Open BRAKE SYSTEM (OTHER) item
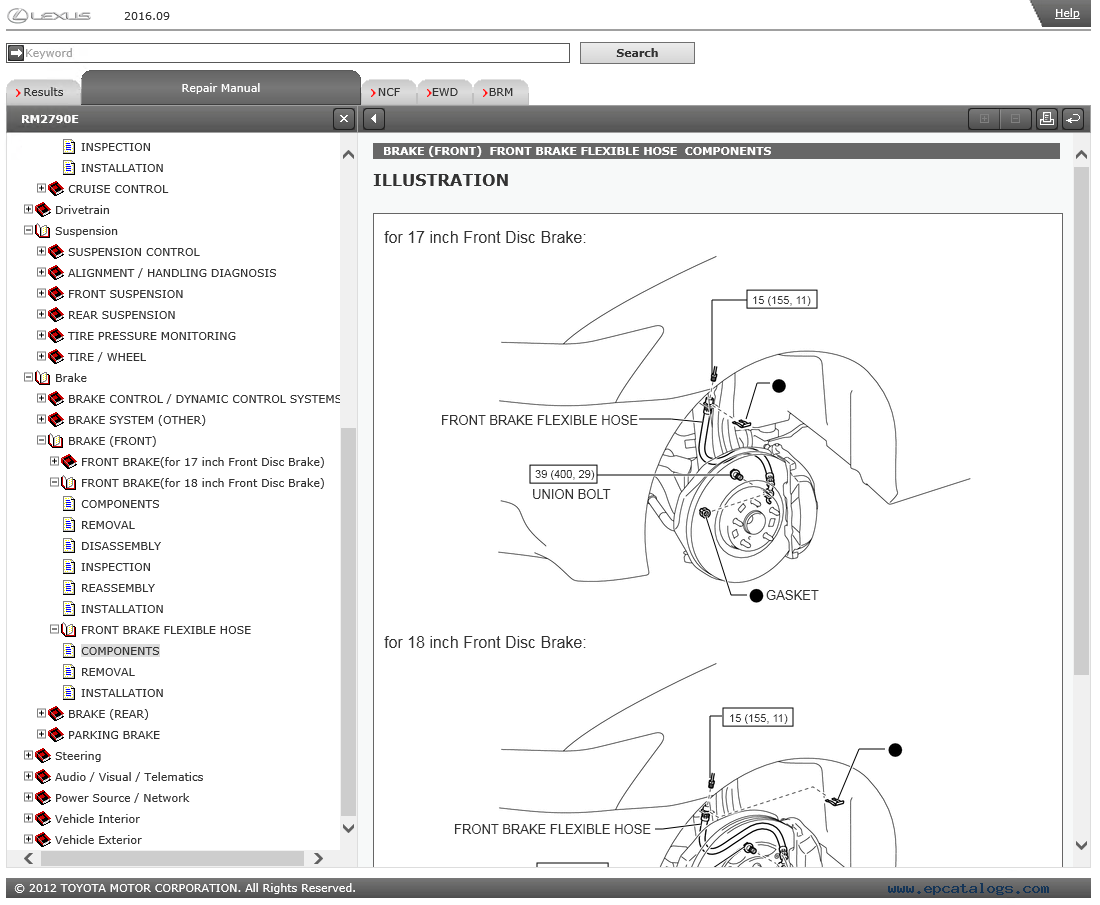1100x905 pixels. coord(137,420)
